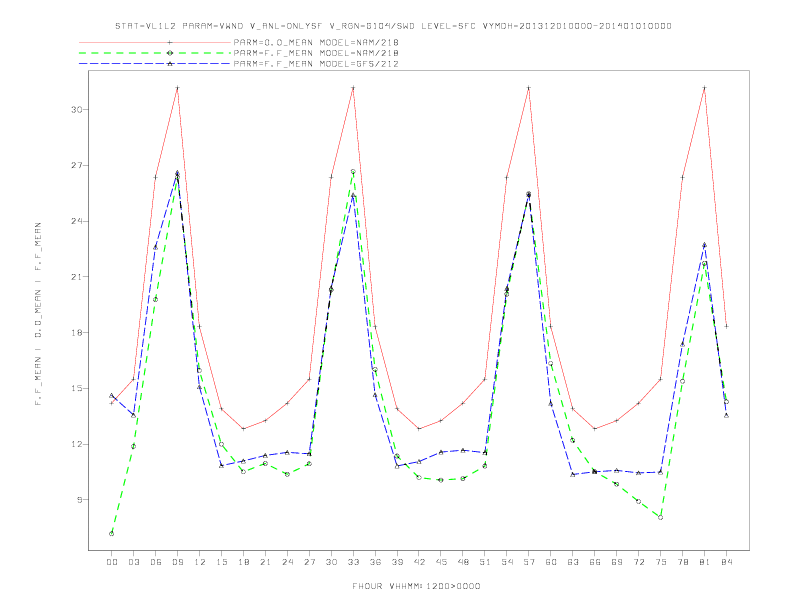The width and height of the screenshot is (792, 612).
Task: Click x-axis forecast hour label 45
Action: 441,562
